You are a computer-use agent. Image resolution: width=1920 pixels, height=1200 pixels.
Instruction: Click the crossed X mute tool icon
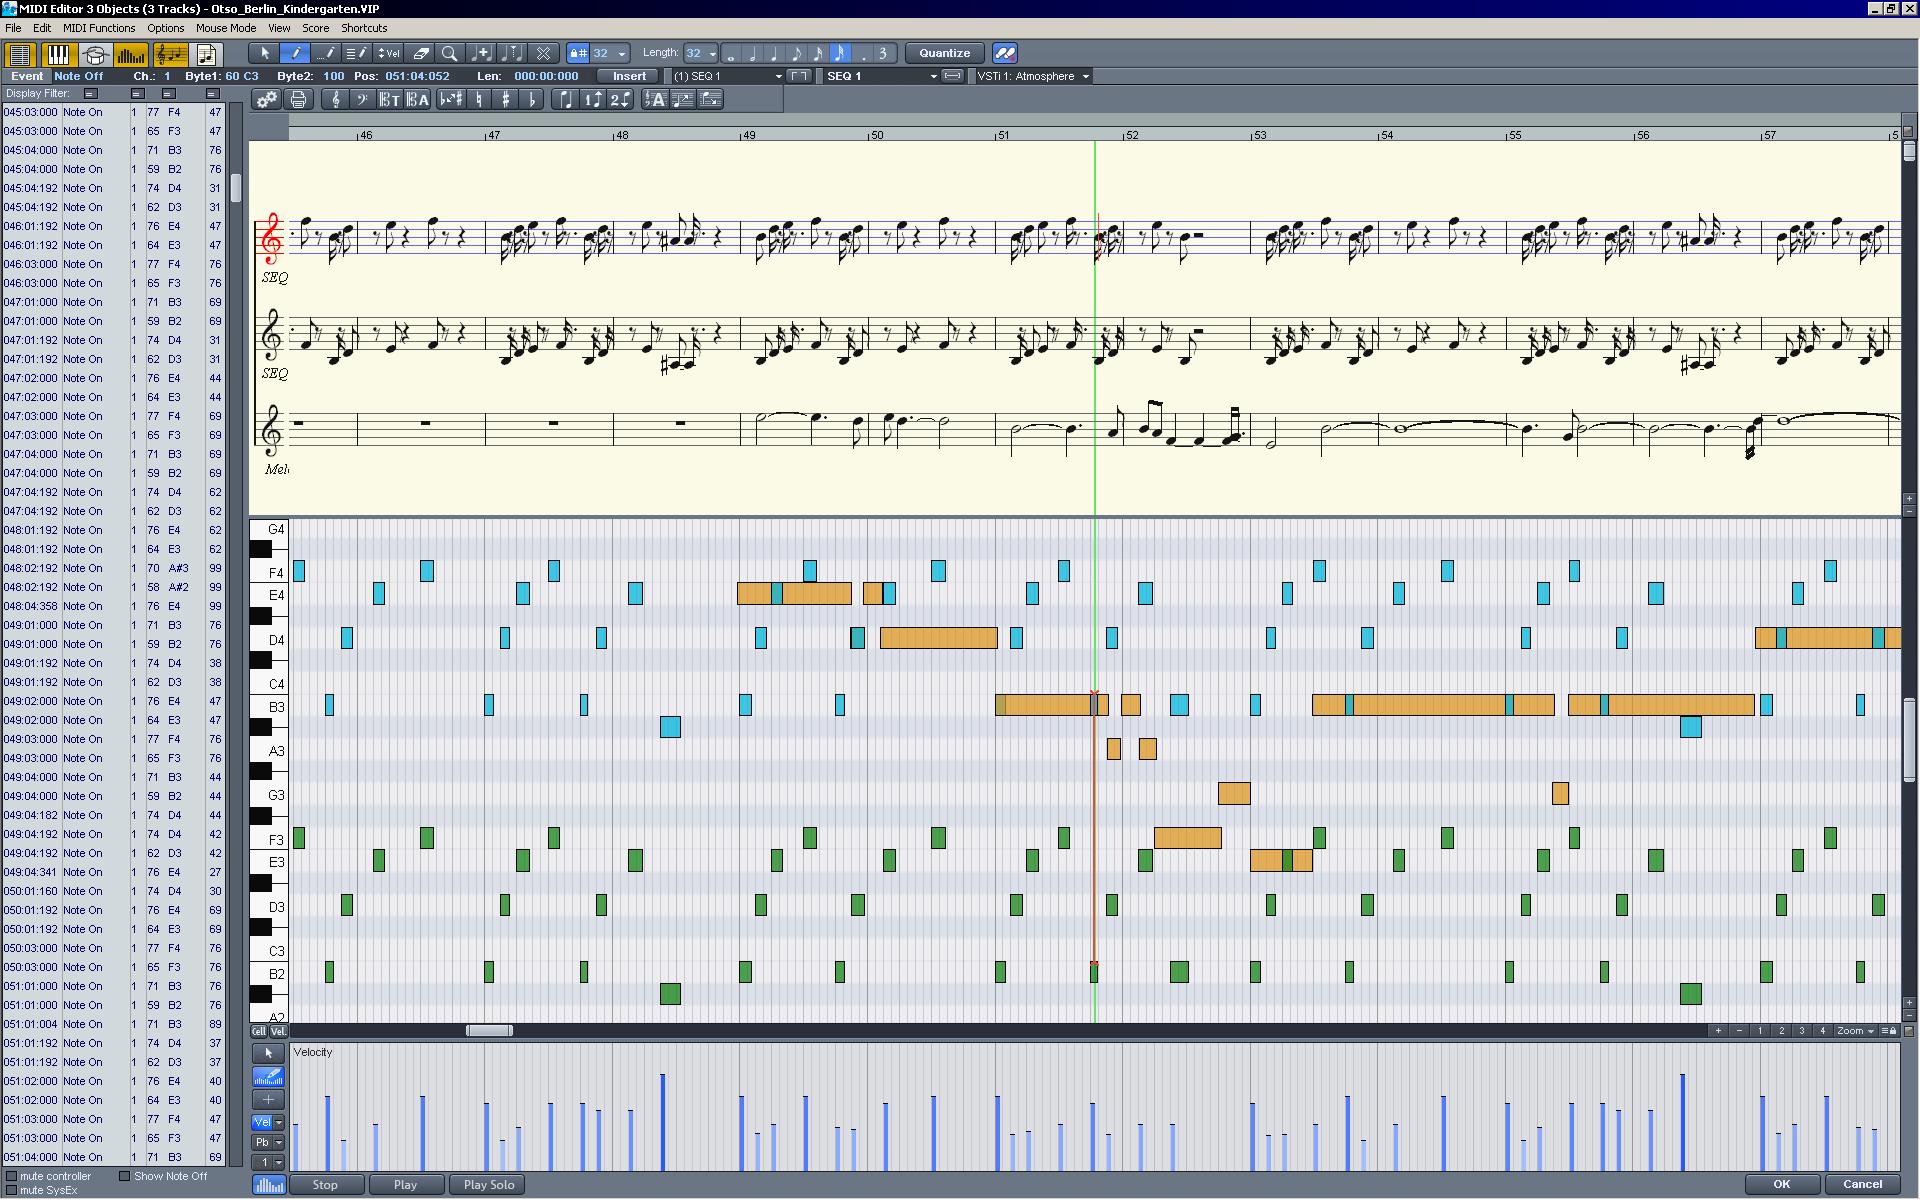point(543,53)
